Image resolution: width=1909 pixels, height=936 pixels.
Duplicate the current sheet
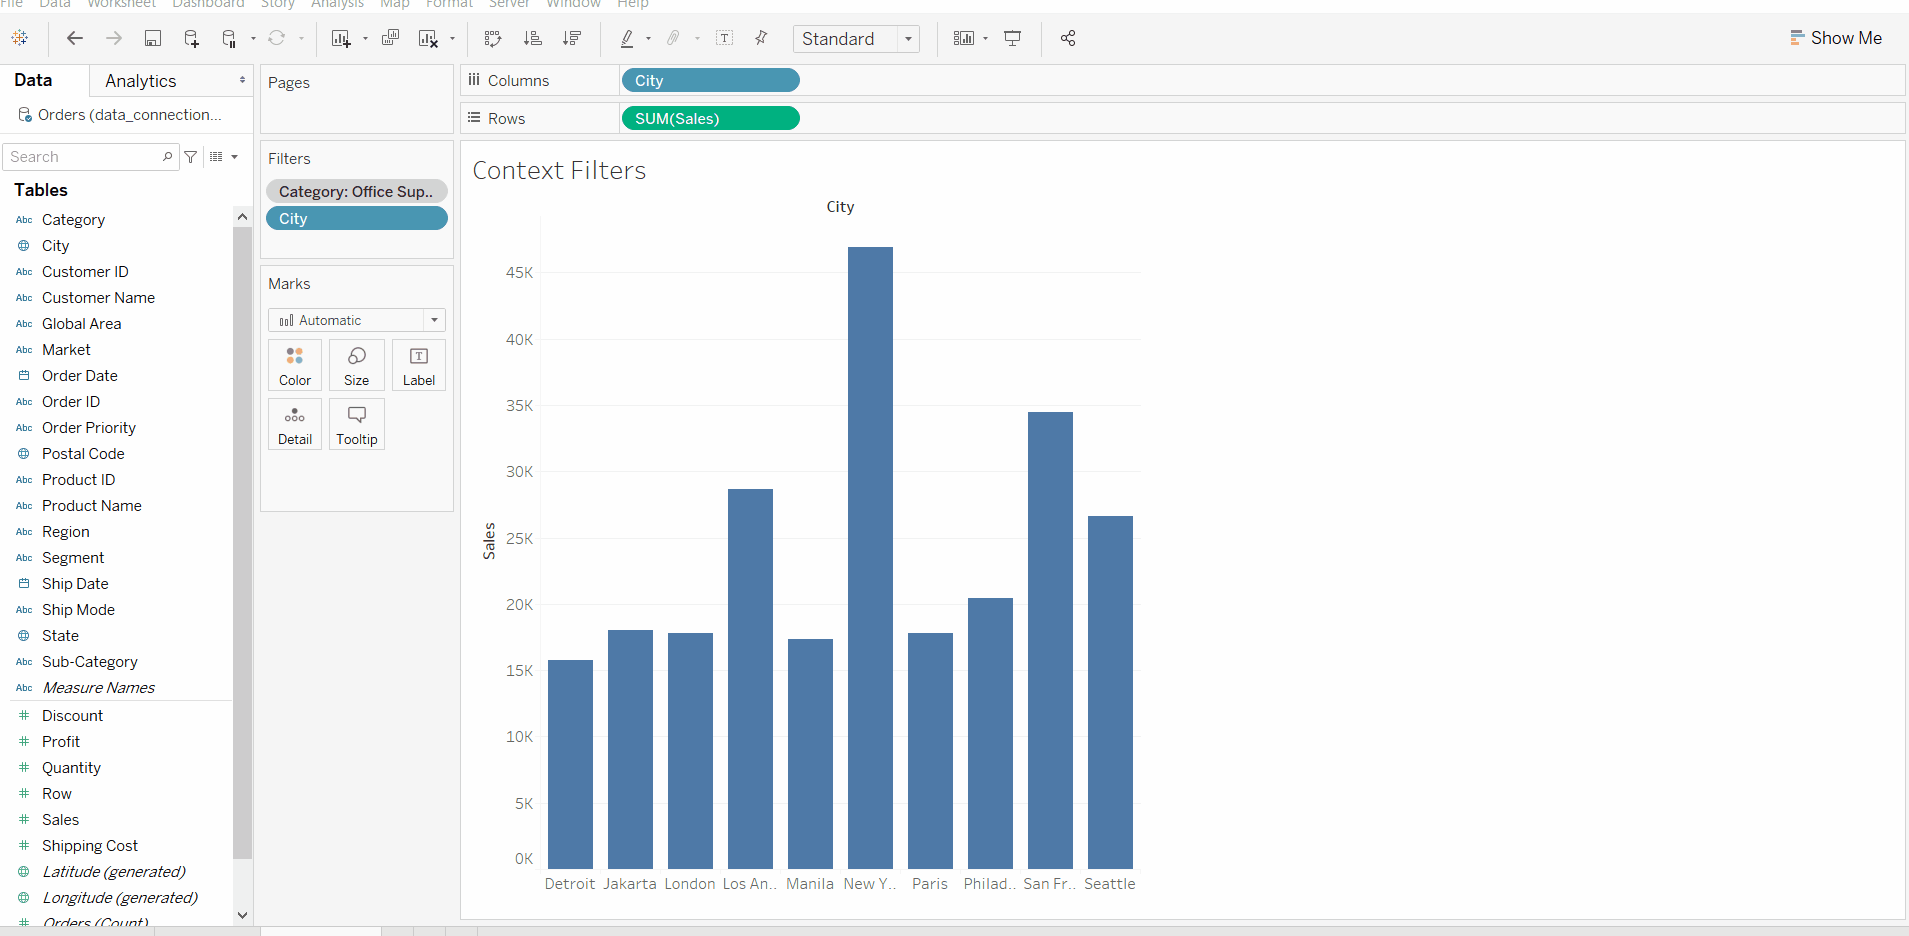390,38
